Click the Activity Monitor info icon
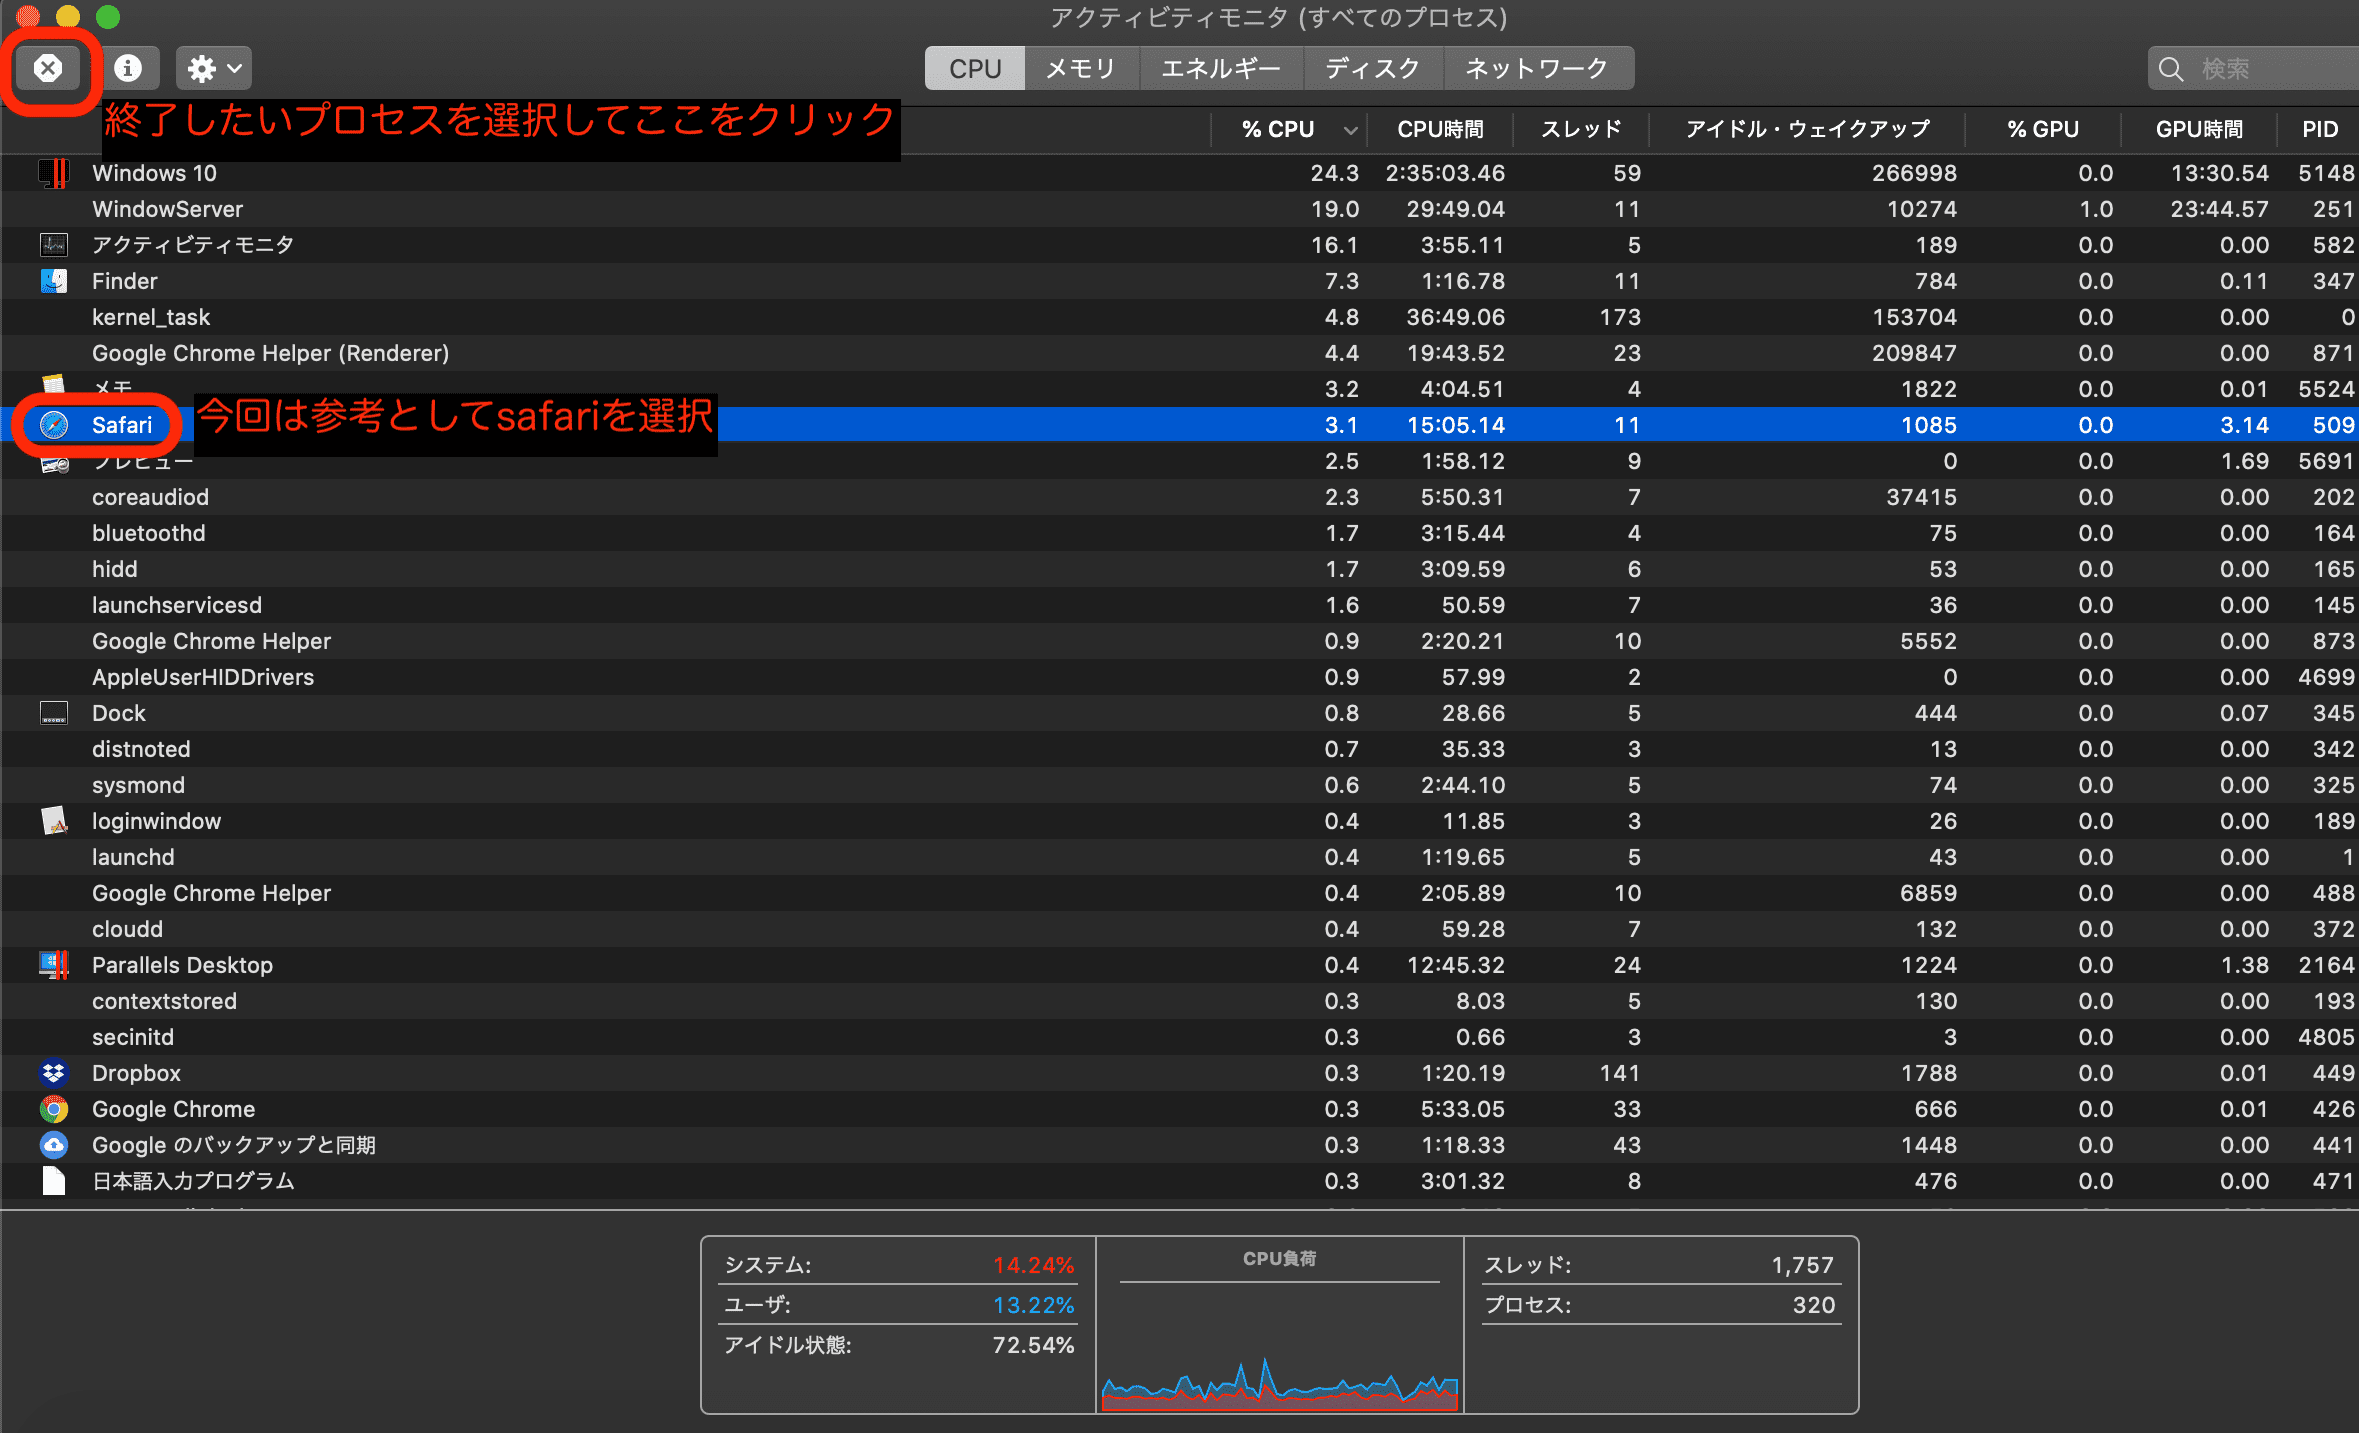 point(130,67)
